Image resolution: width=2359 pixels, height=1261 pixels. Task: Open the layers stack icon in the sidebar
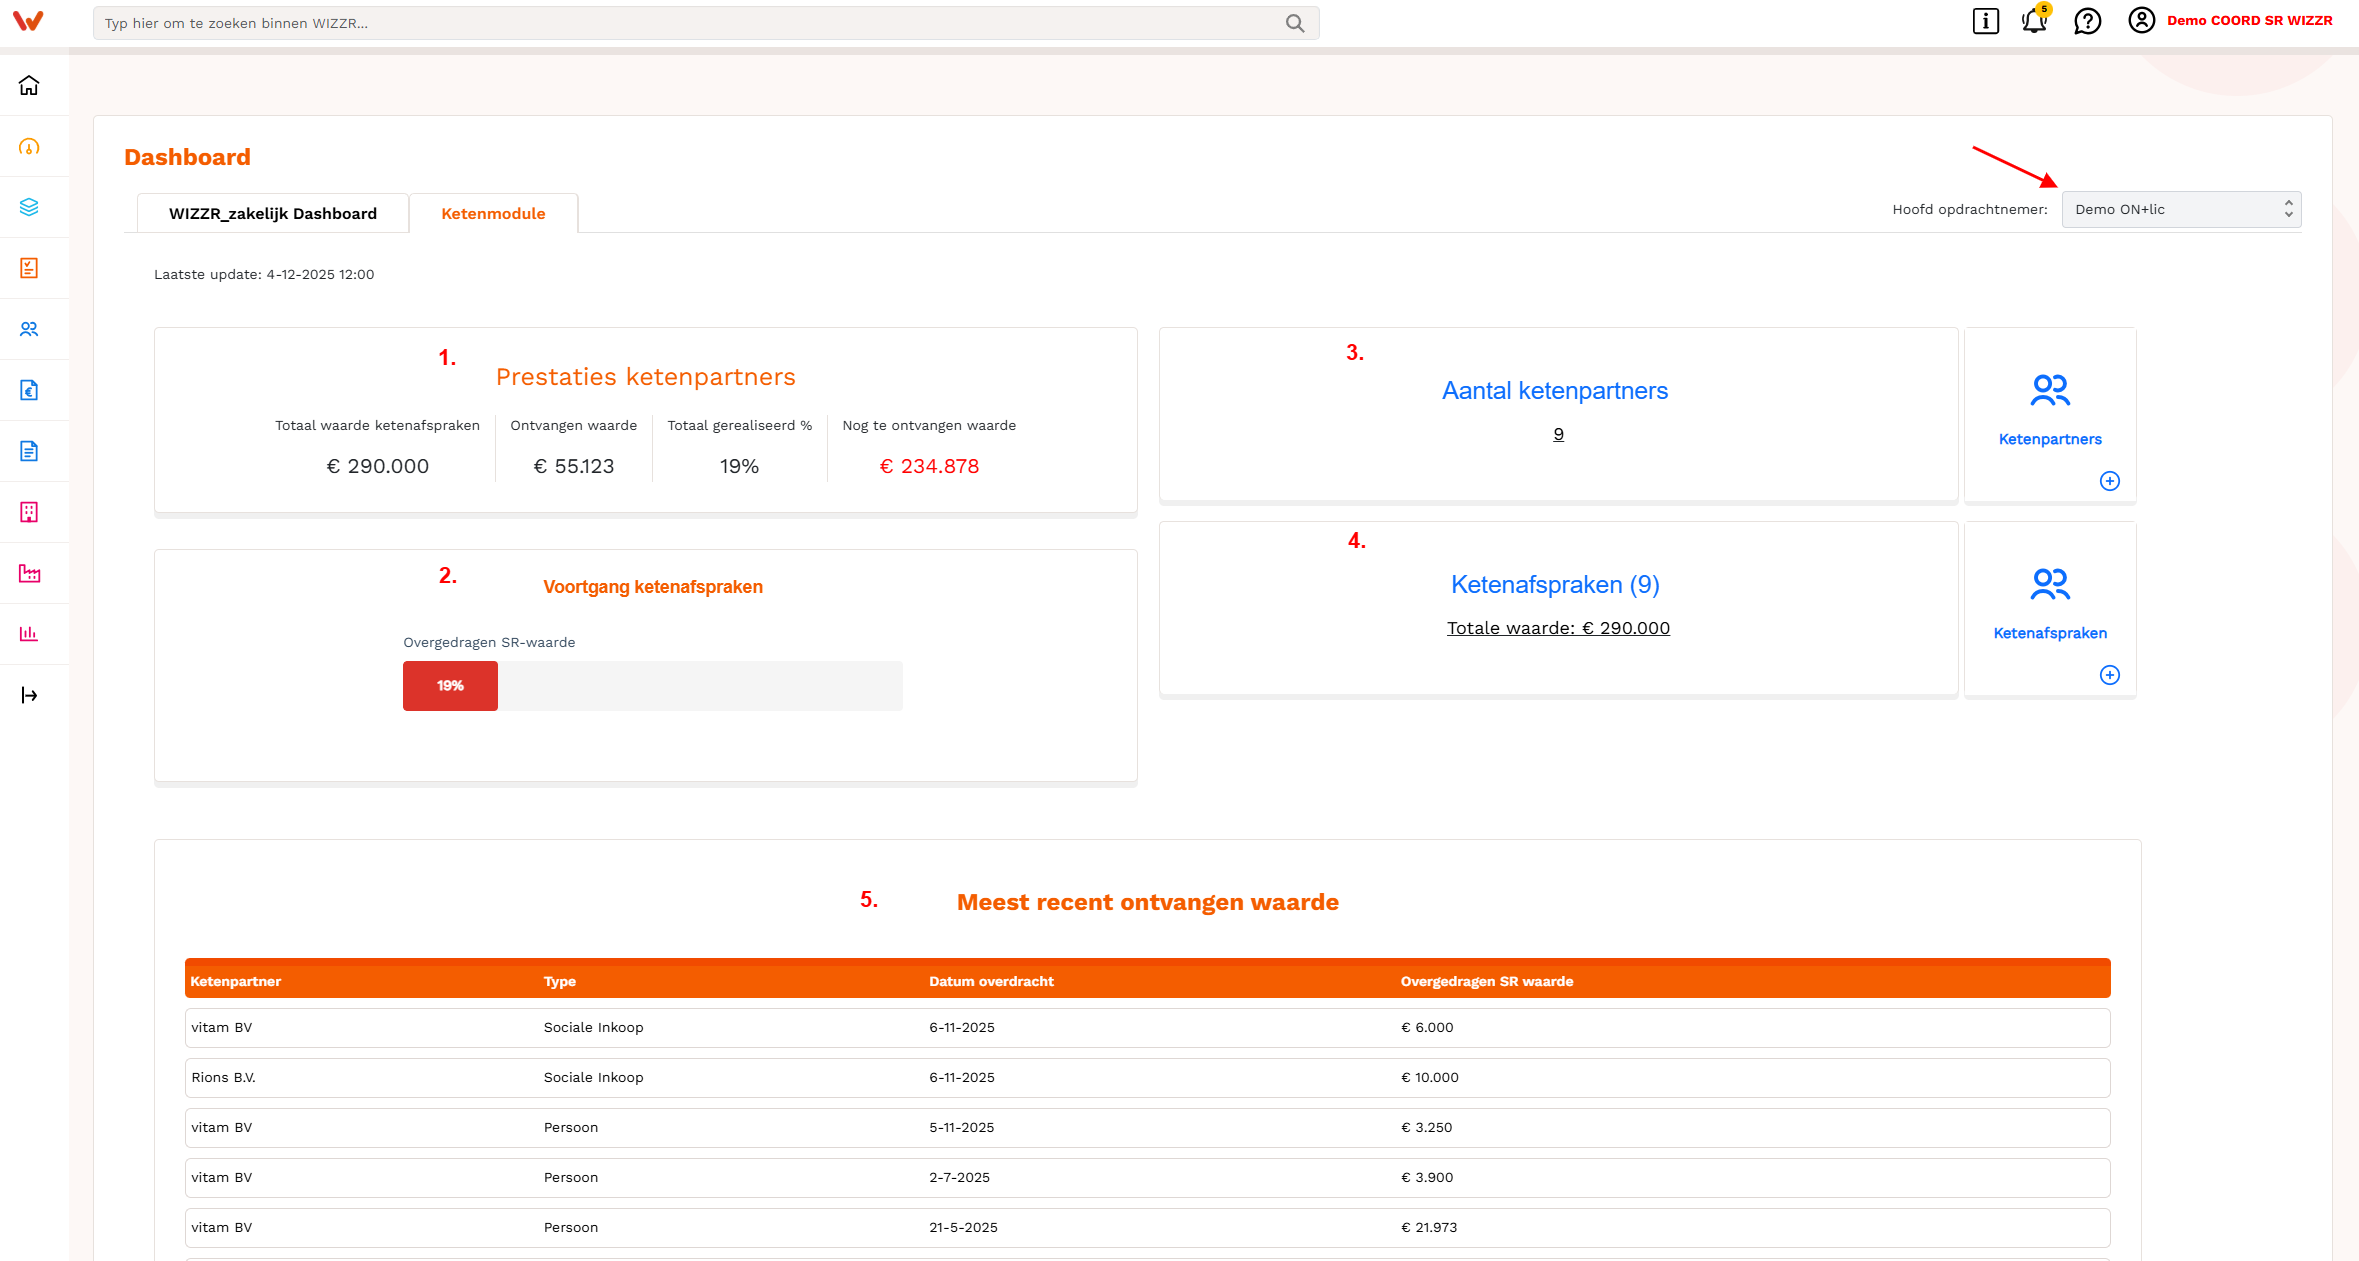click(x=29, y=207)
